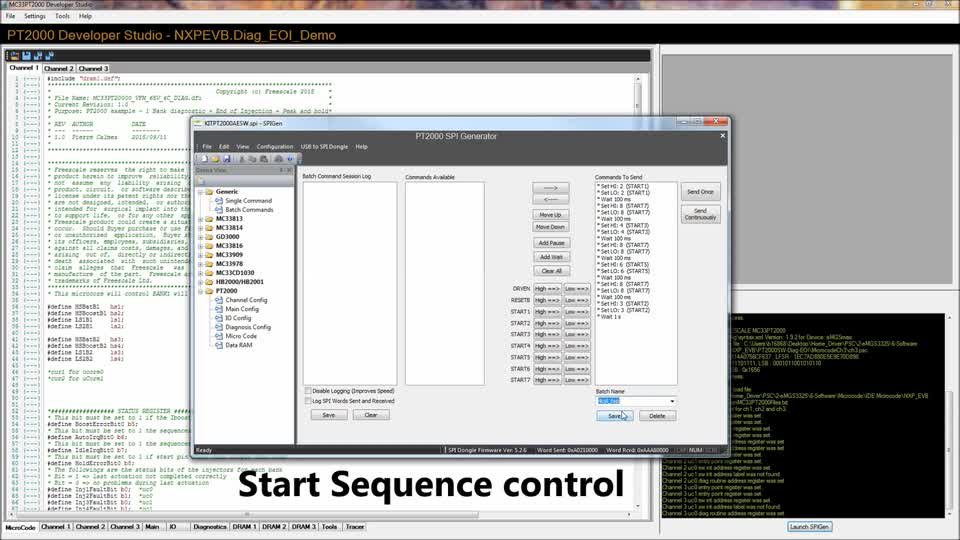
Task: Select the Wait 1 s command entry
Action: point(610,316)
